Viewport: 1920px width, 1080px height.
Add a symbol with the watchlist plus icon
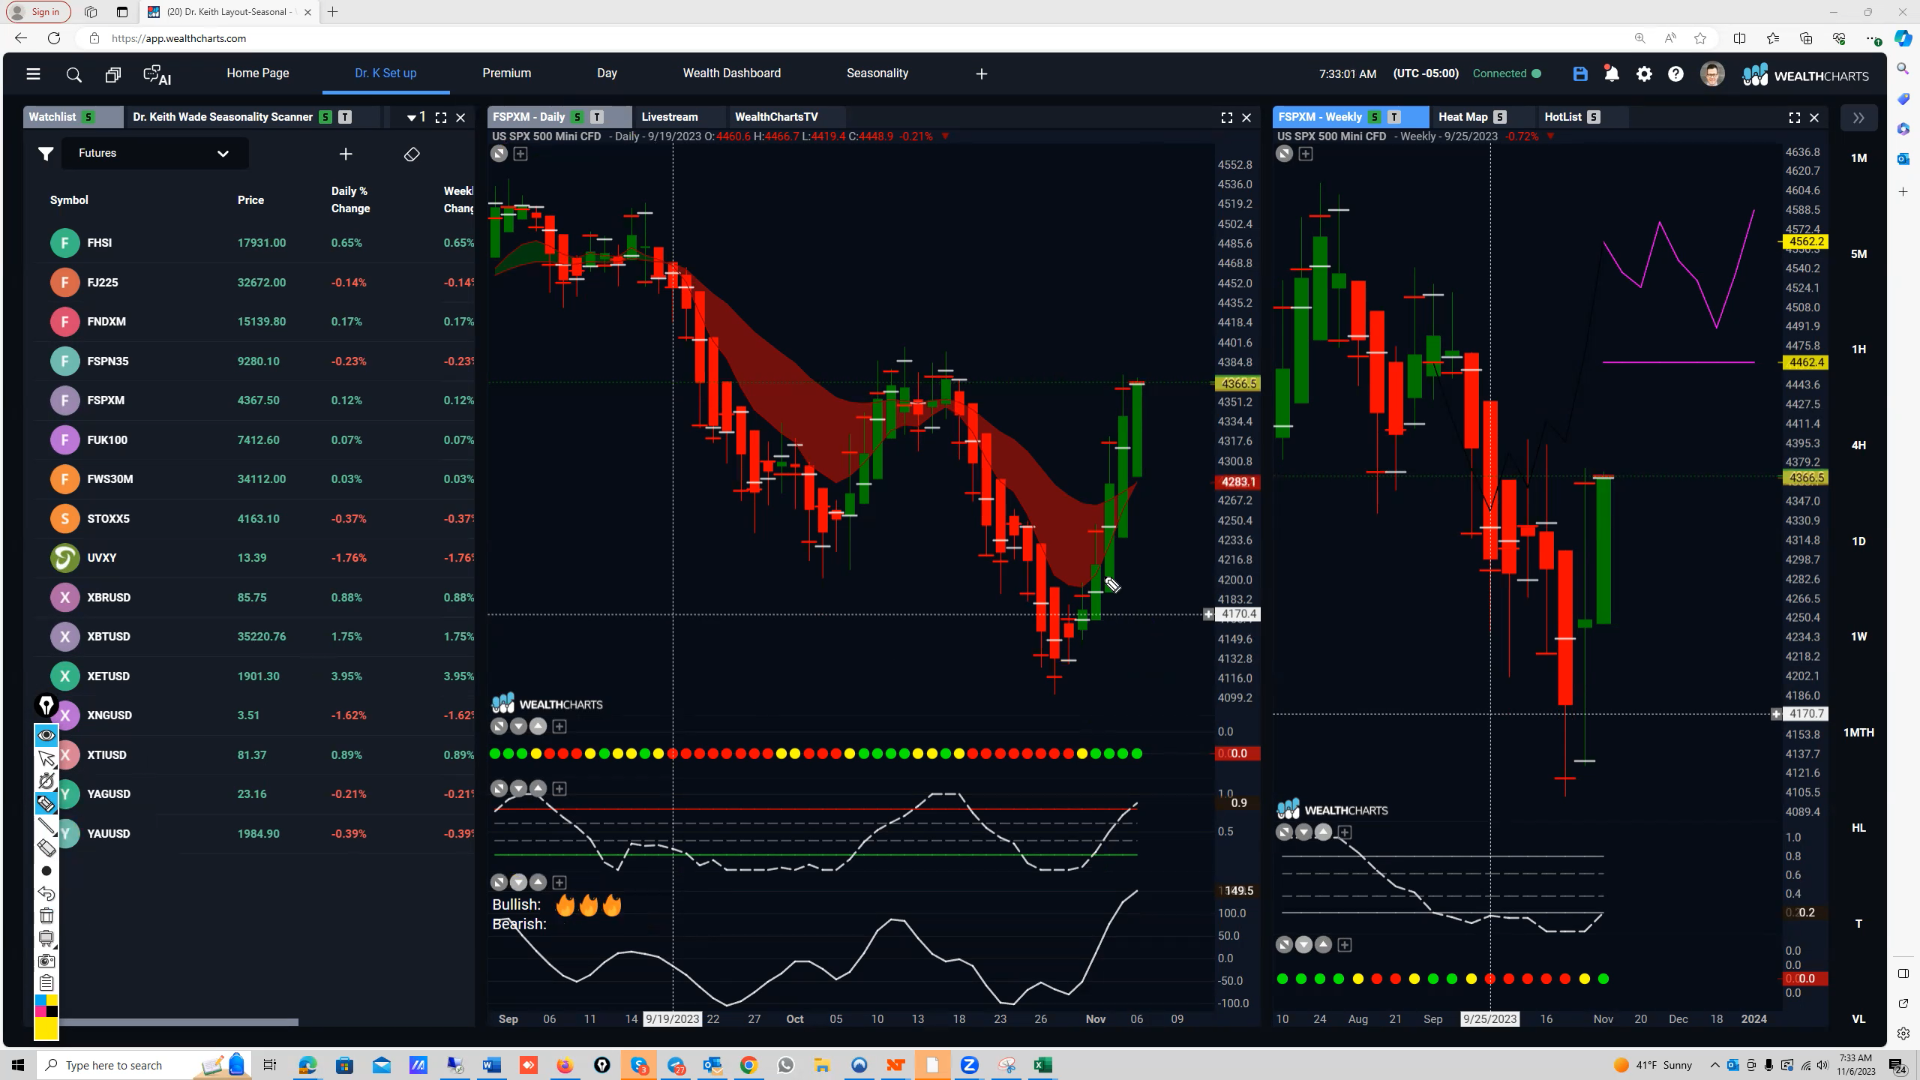tap(346, 154)
